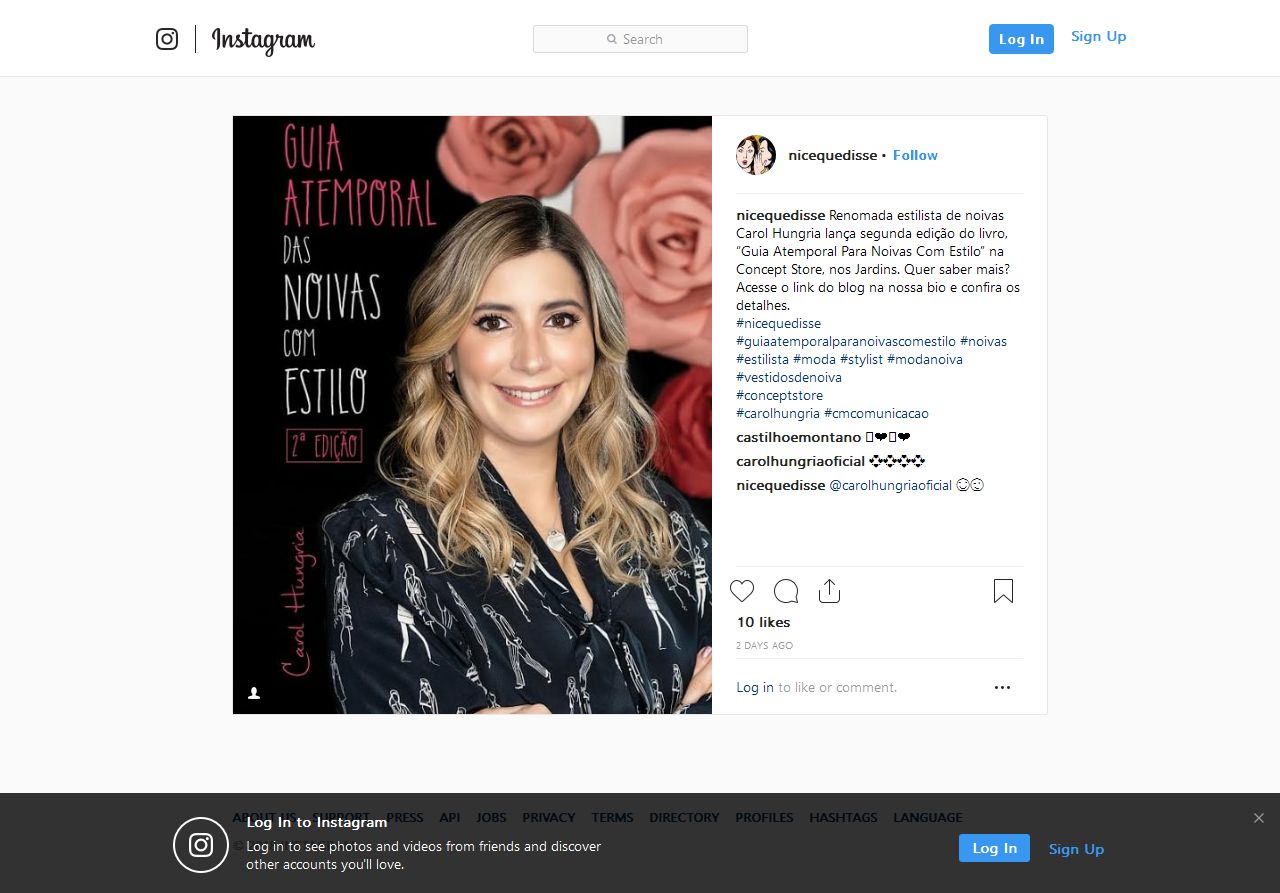Open the Sign Up link in header
The image size is (1280, 893).
[1098, 37]
